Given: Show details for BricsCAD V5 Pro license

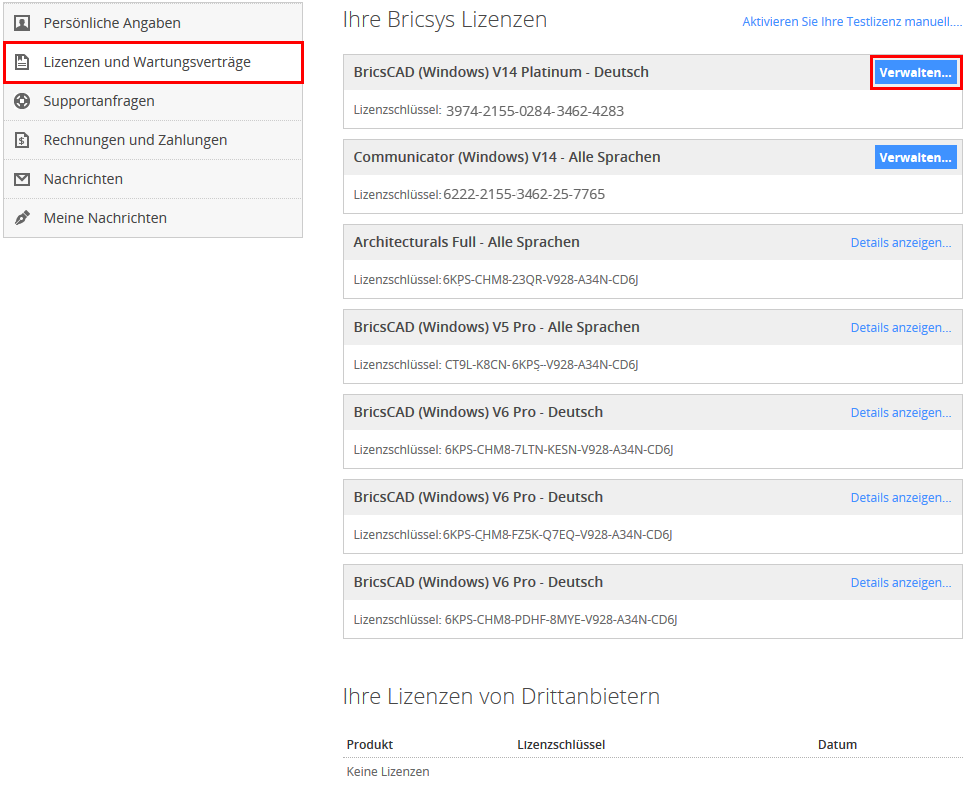Looking at the screenshot, I should click(x=900, y=327).
